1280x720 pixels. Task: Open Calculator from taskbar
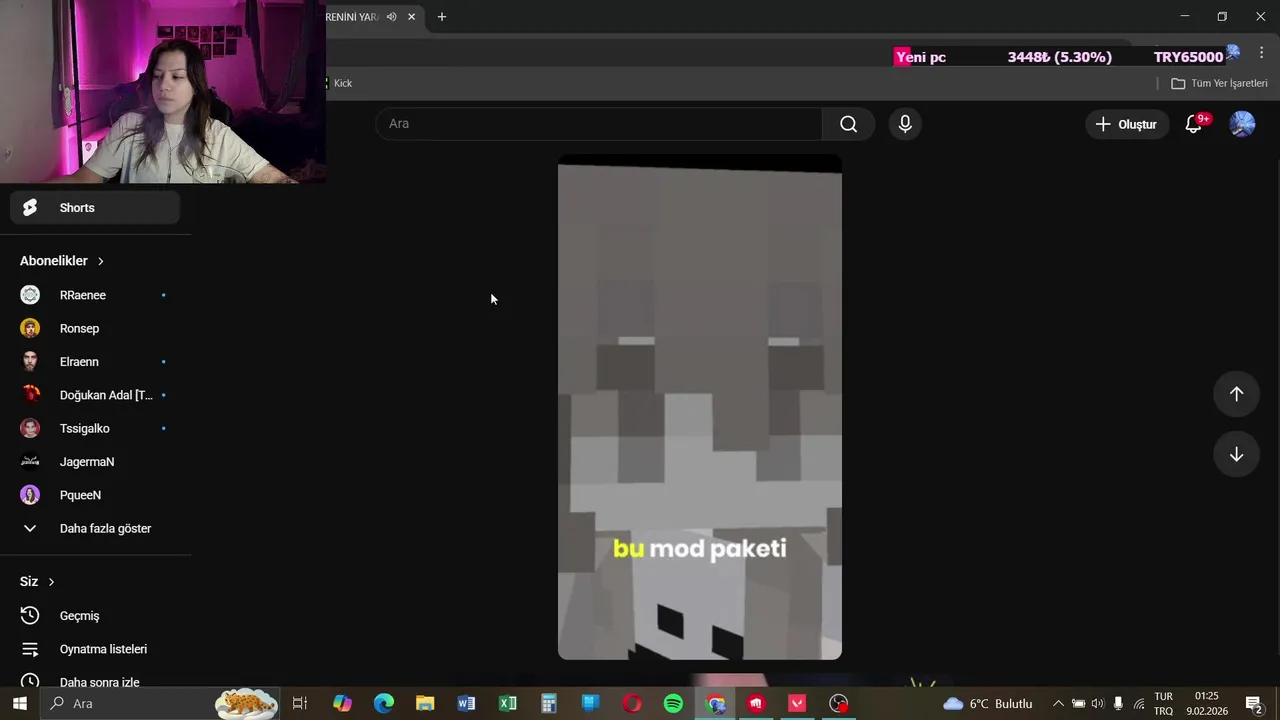(x=549, y=704)
